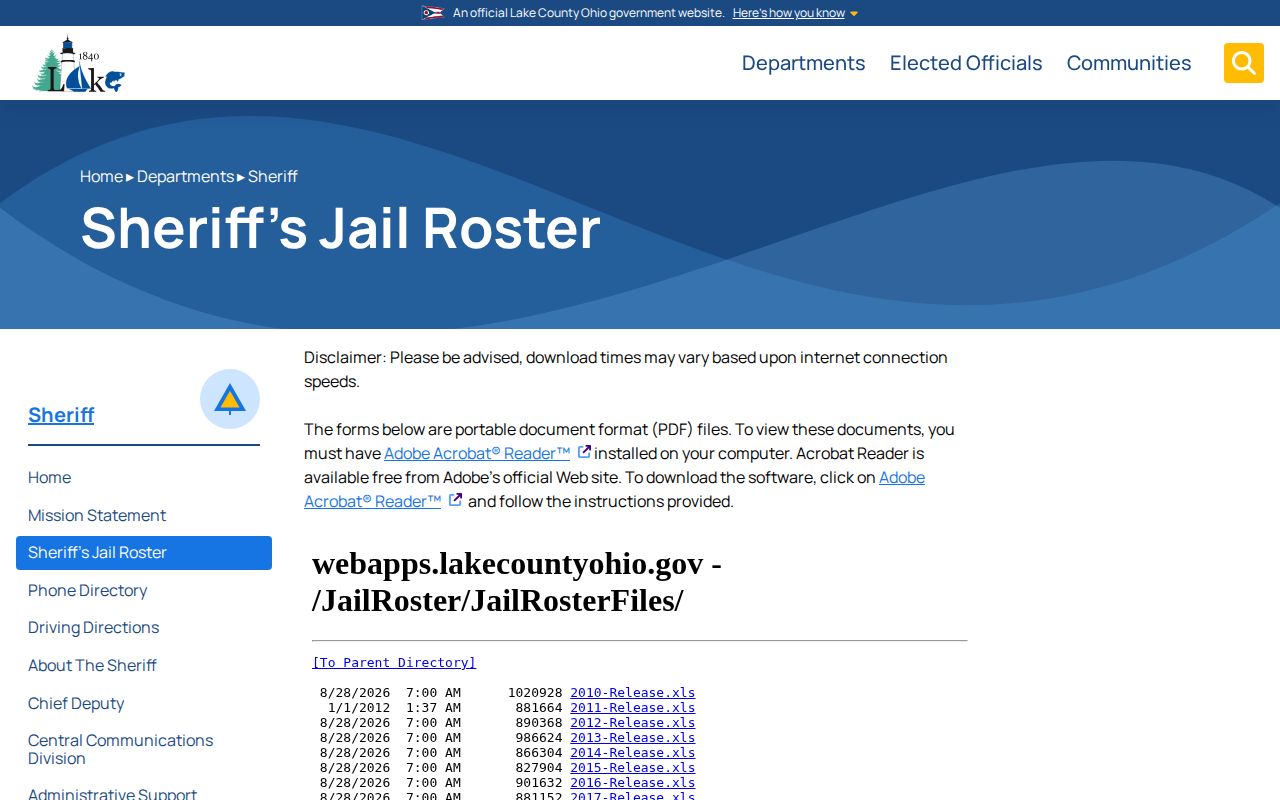Open Phone Directory in the sidebar
Viewport: 1280px width, 800px height.
(87, 590)
